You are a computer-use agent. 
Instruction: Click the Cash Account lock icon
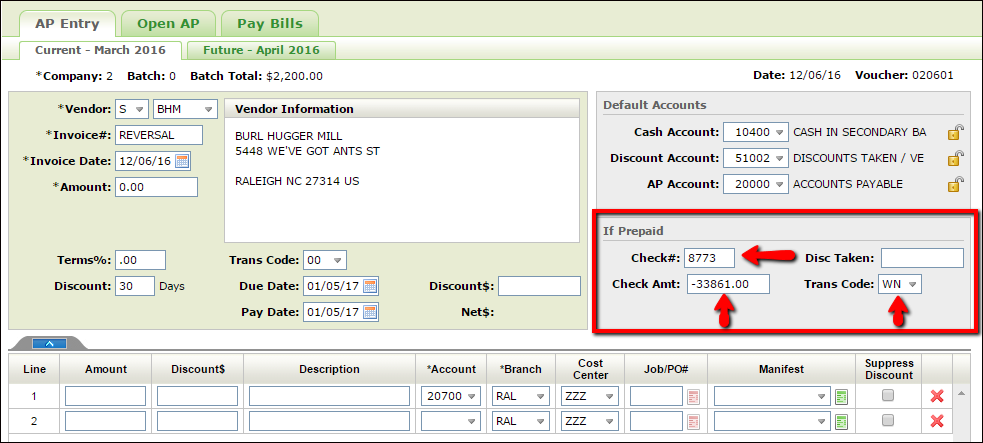pos(956,132)
